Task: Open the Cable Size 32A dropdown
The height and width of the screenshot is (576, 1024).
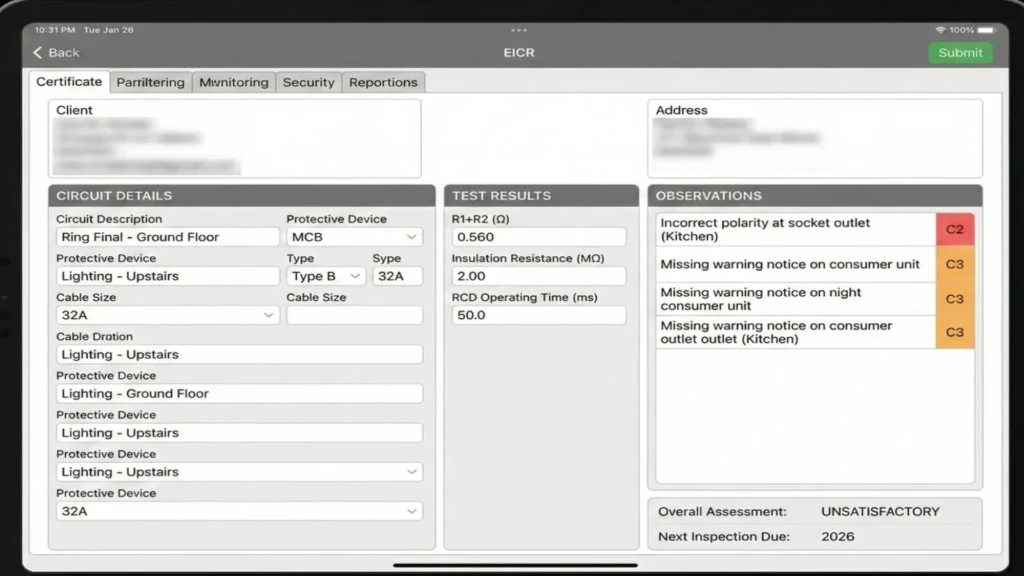Action: click(166, 315)
